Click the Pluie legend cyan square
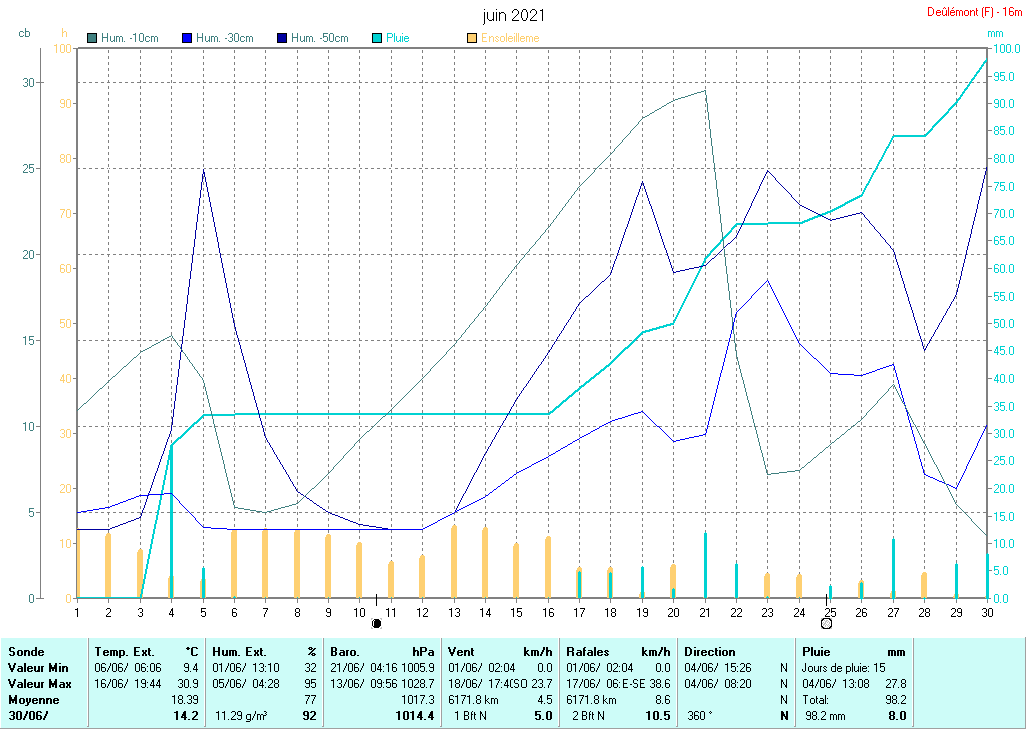1026x729 pixels. pos(377,38)
